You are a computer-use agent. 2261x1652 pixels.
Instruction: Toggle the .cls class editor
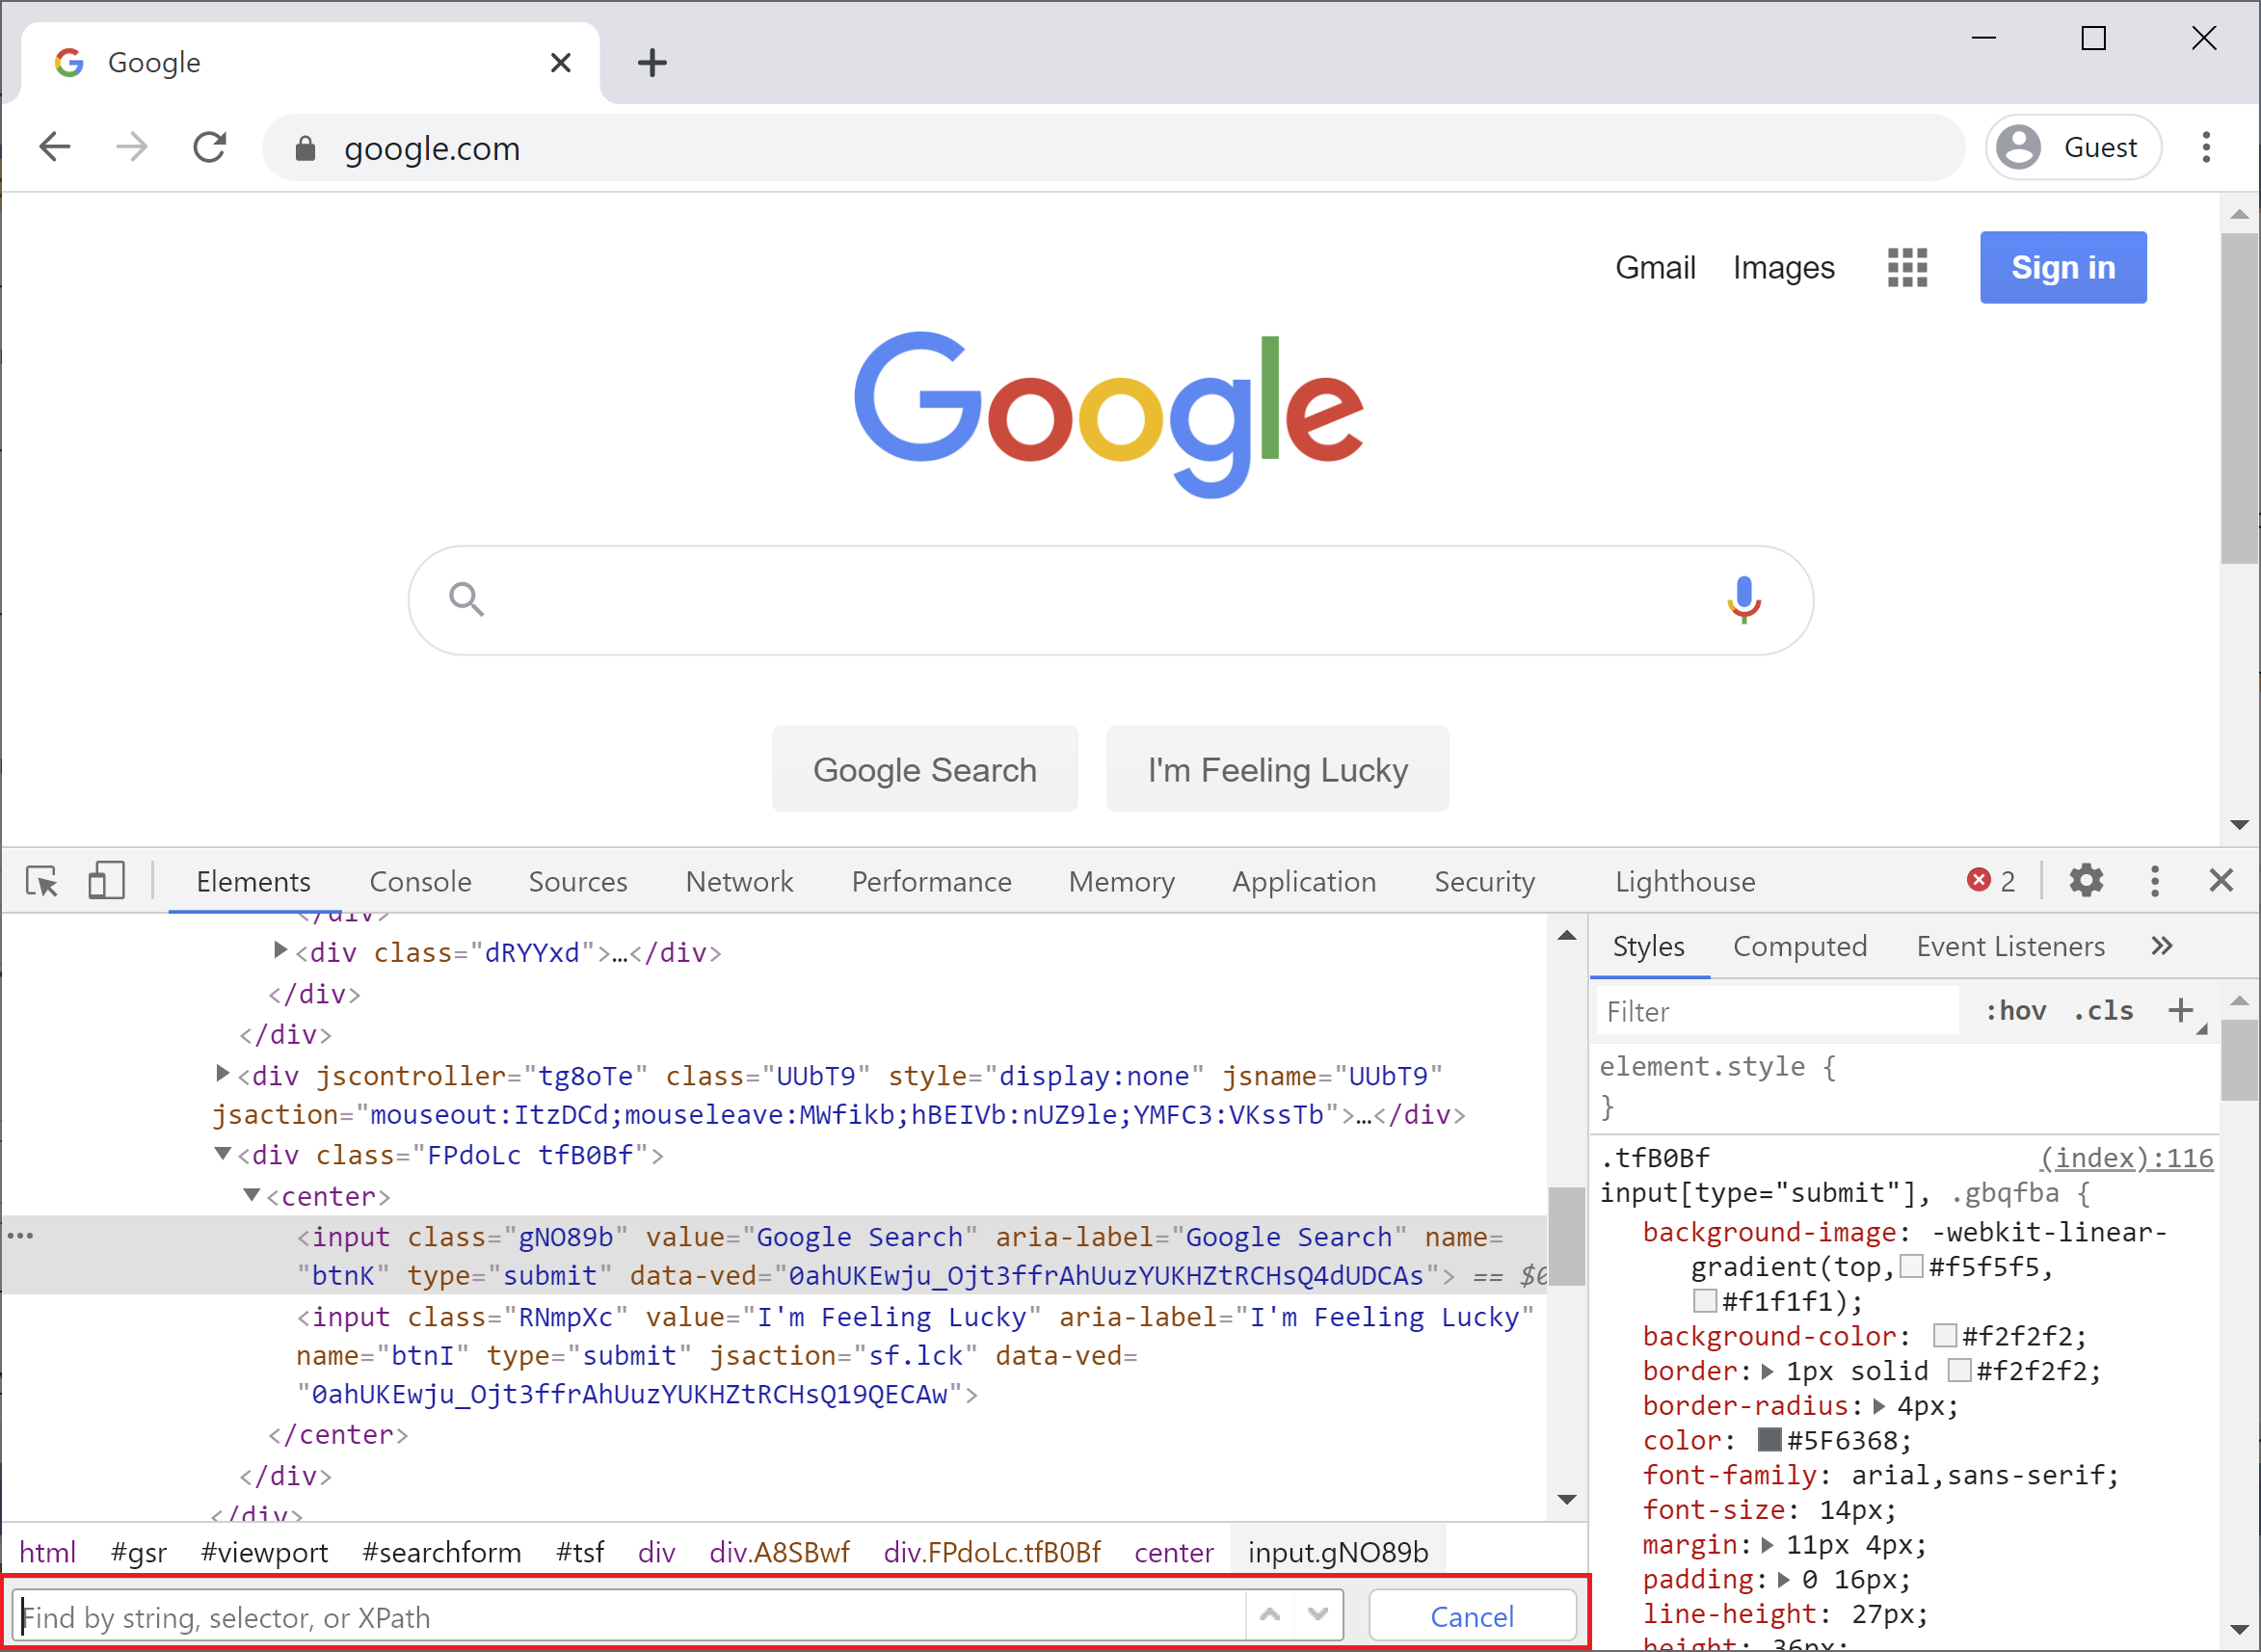tap(2104, 1011)
